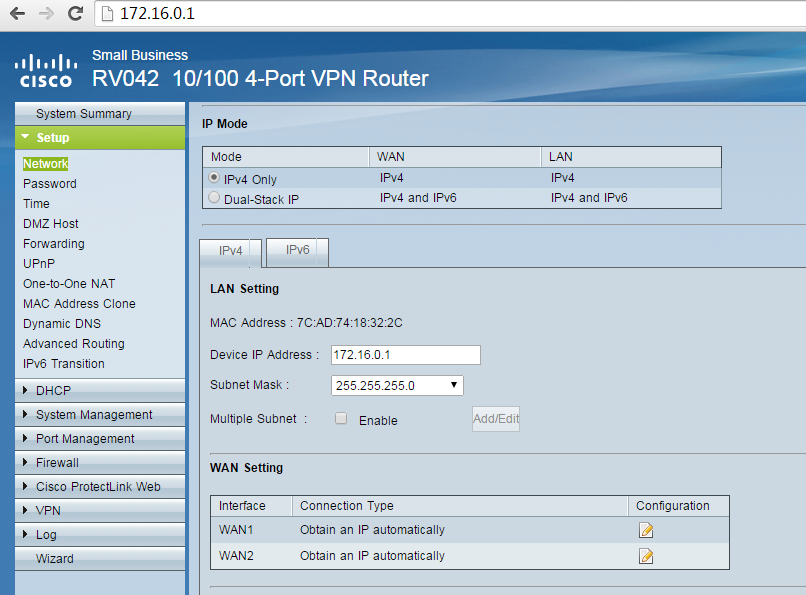Viewport: 806px width, 595px height.
Task: Click the Add/Edit subnet button
Action: pos(495,419)
